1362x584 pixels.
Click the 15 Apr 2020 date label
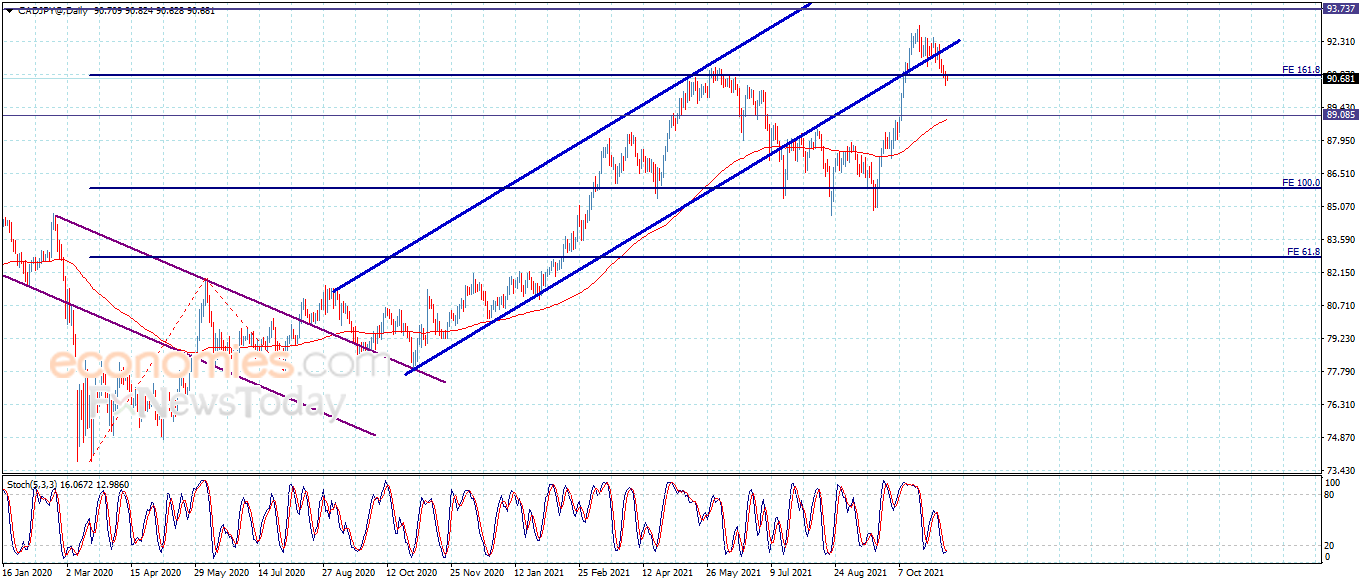155,573
